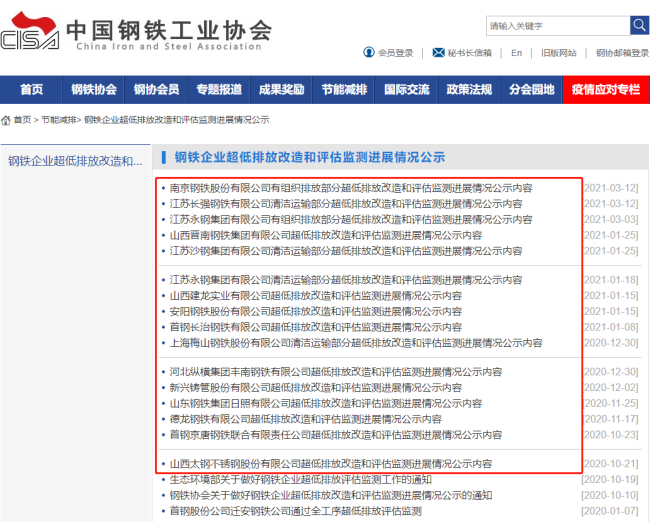Viewport: 650px width, 522px height.
Task: Open 首钢京唐钢铁联合 announcement link
Action: click(x=336, y=435)
